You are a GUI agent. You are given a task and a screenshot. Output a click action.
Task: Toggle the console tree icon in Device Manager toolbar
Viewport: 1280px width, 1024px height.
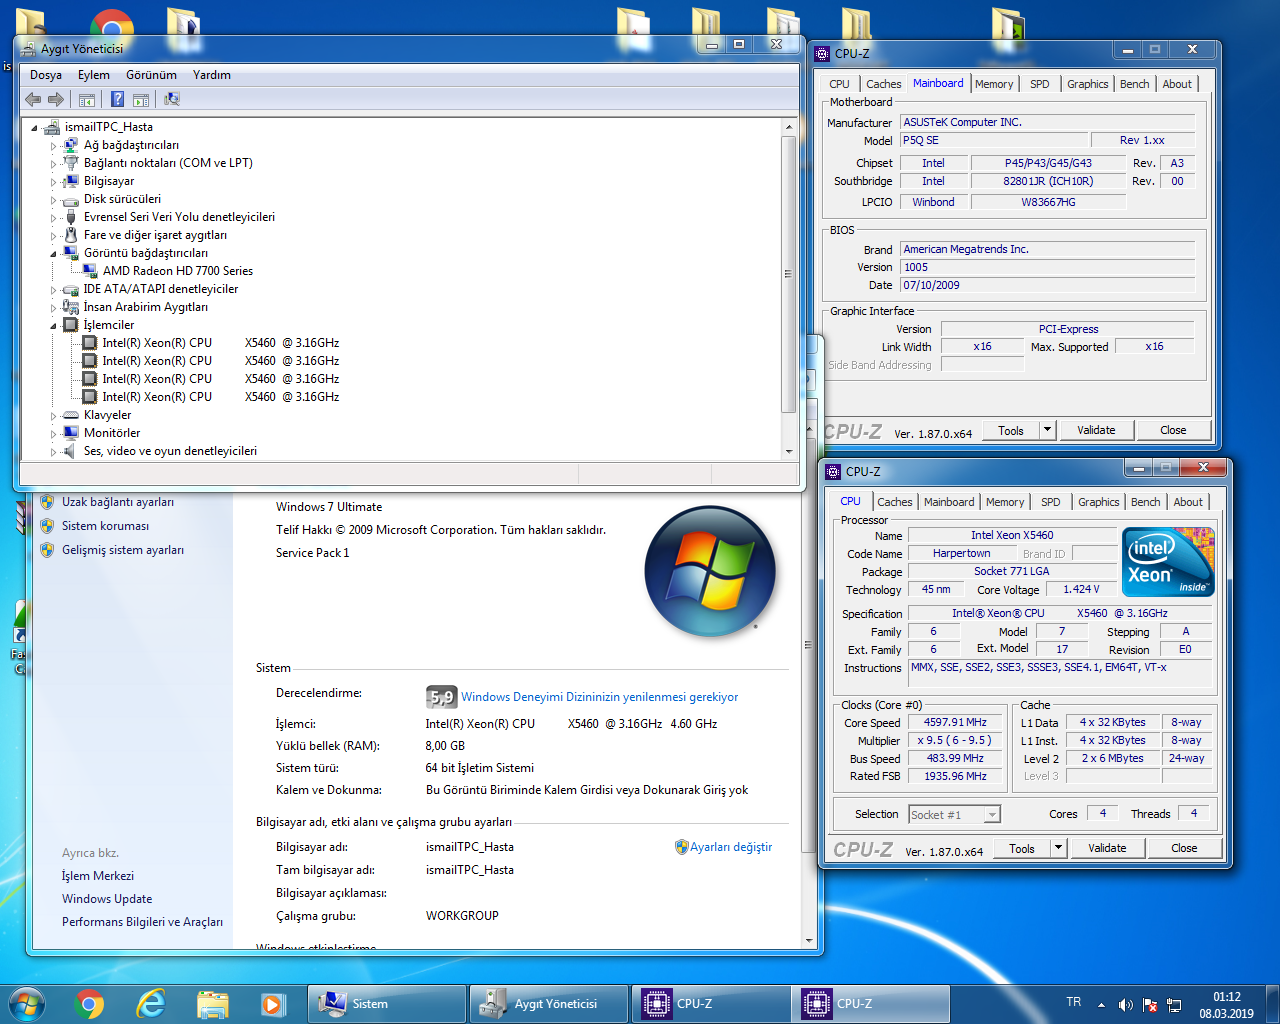tap(87, 99)
